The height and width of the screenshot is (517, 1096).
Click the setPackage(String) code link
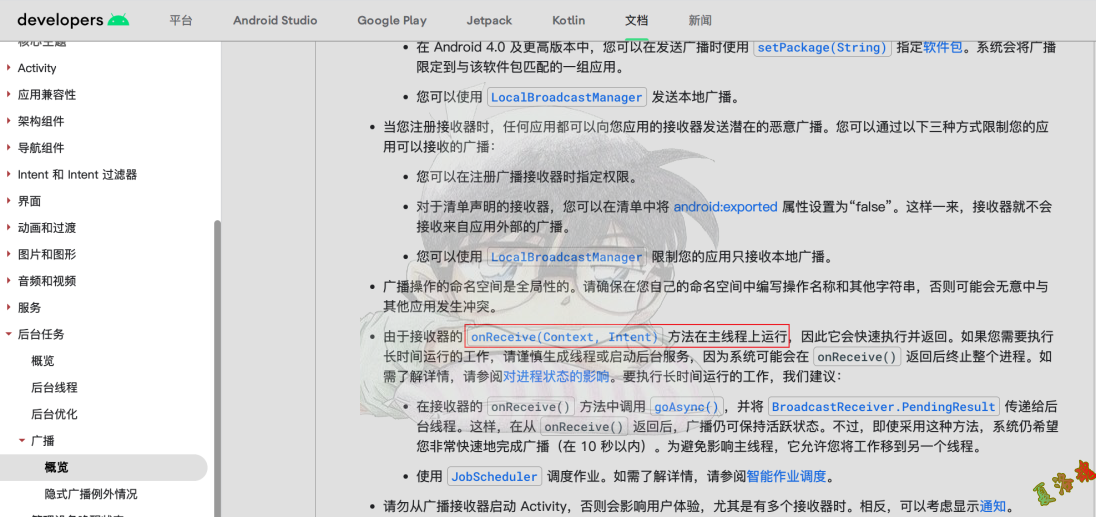822,47
